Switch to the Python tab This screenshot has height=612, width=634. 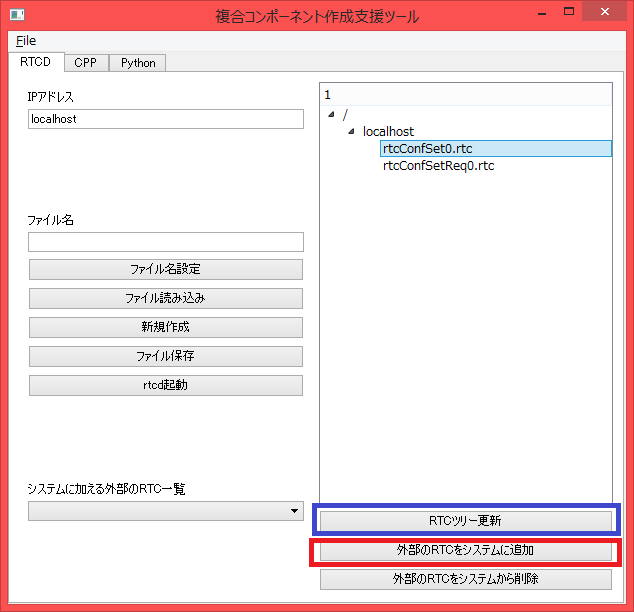point(138,63)
